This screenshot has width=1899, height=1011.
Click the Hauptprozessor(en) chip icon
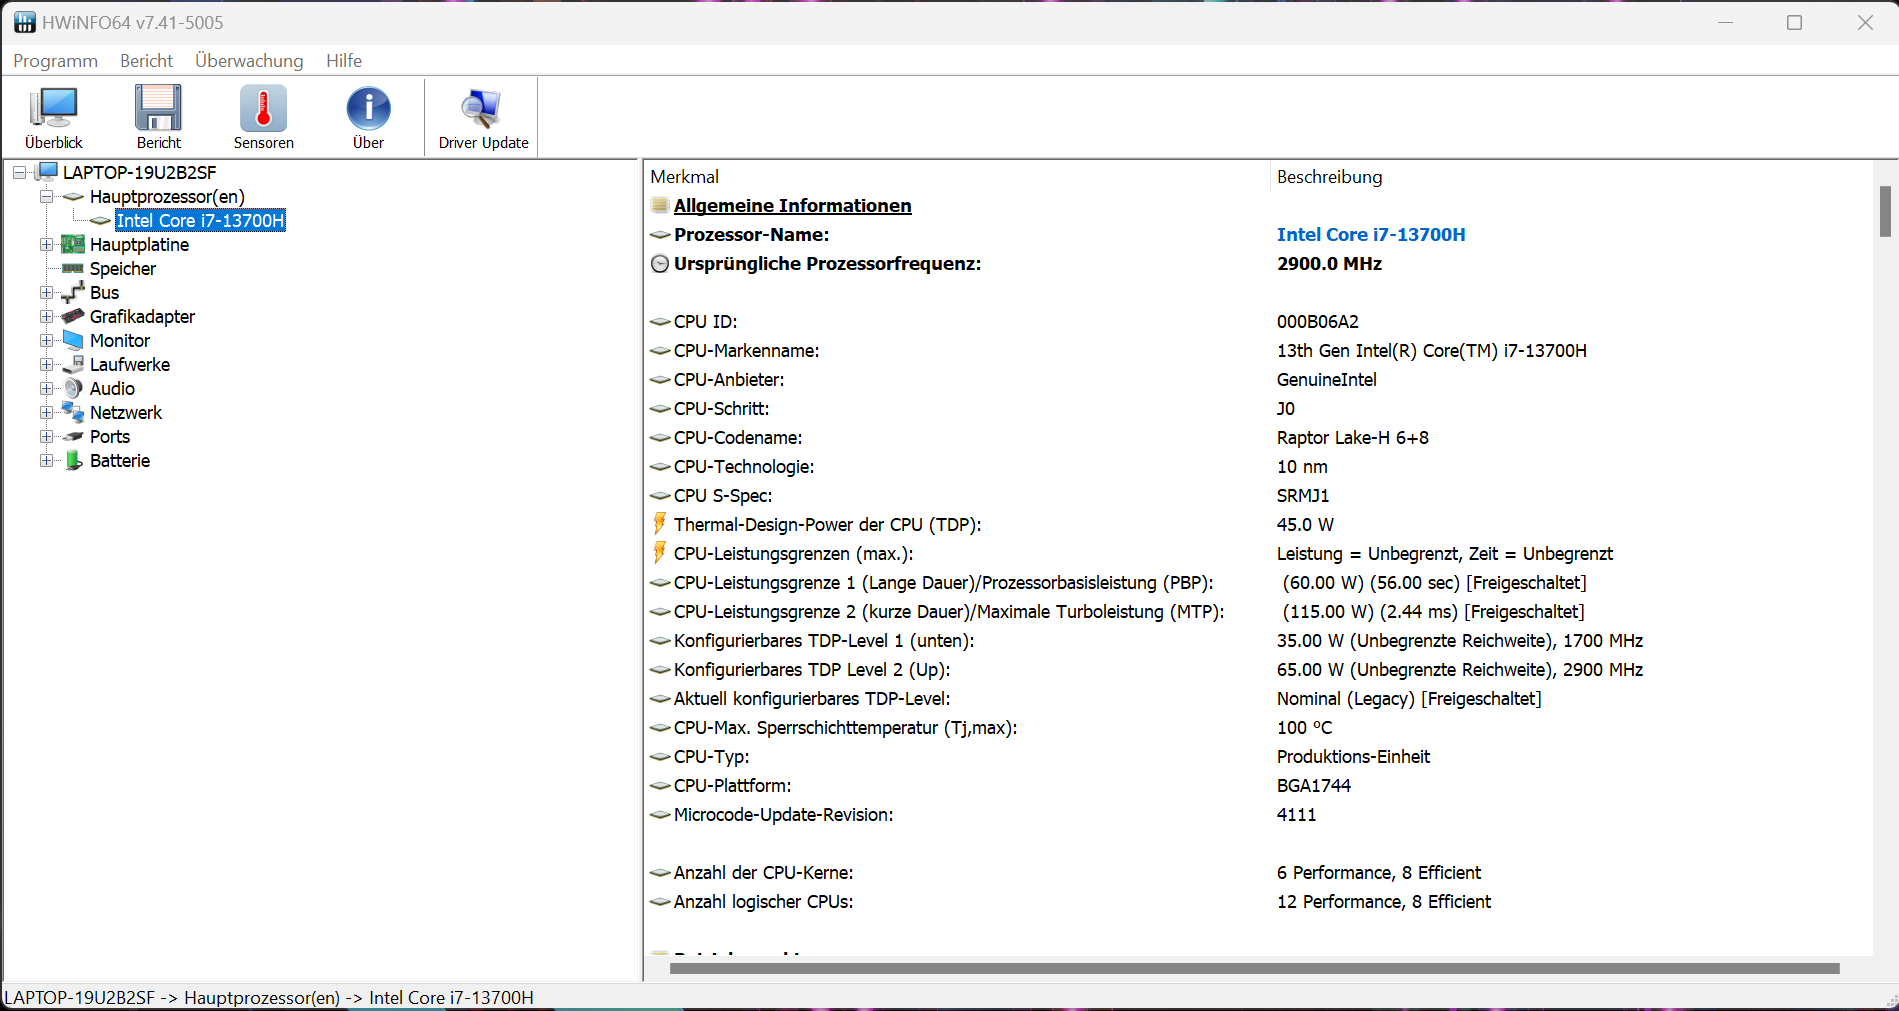[73, 196]
